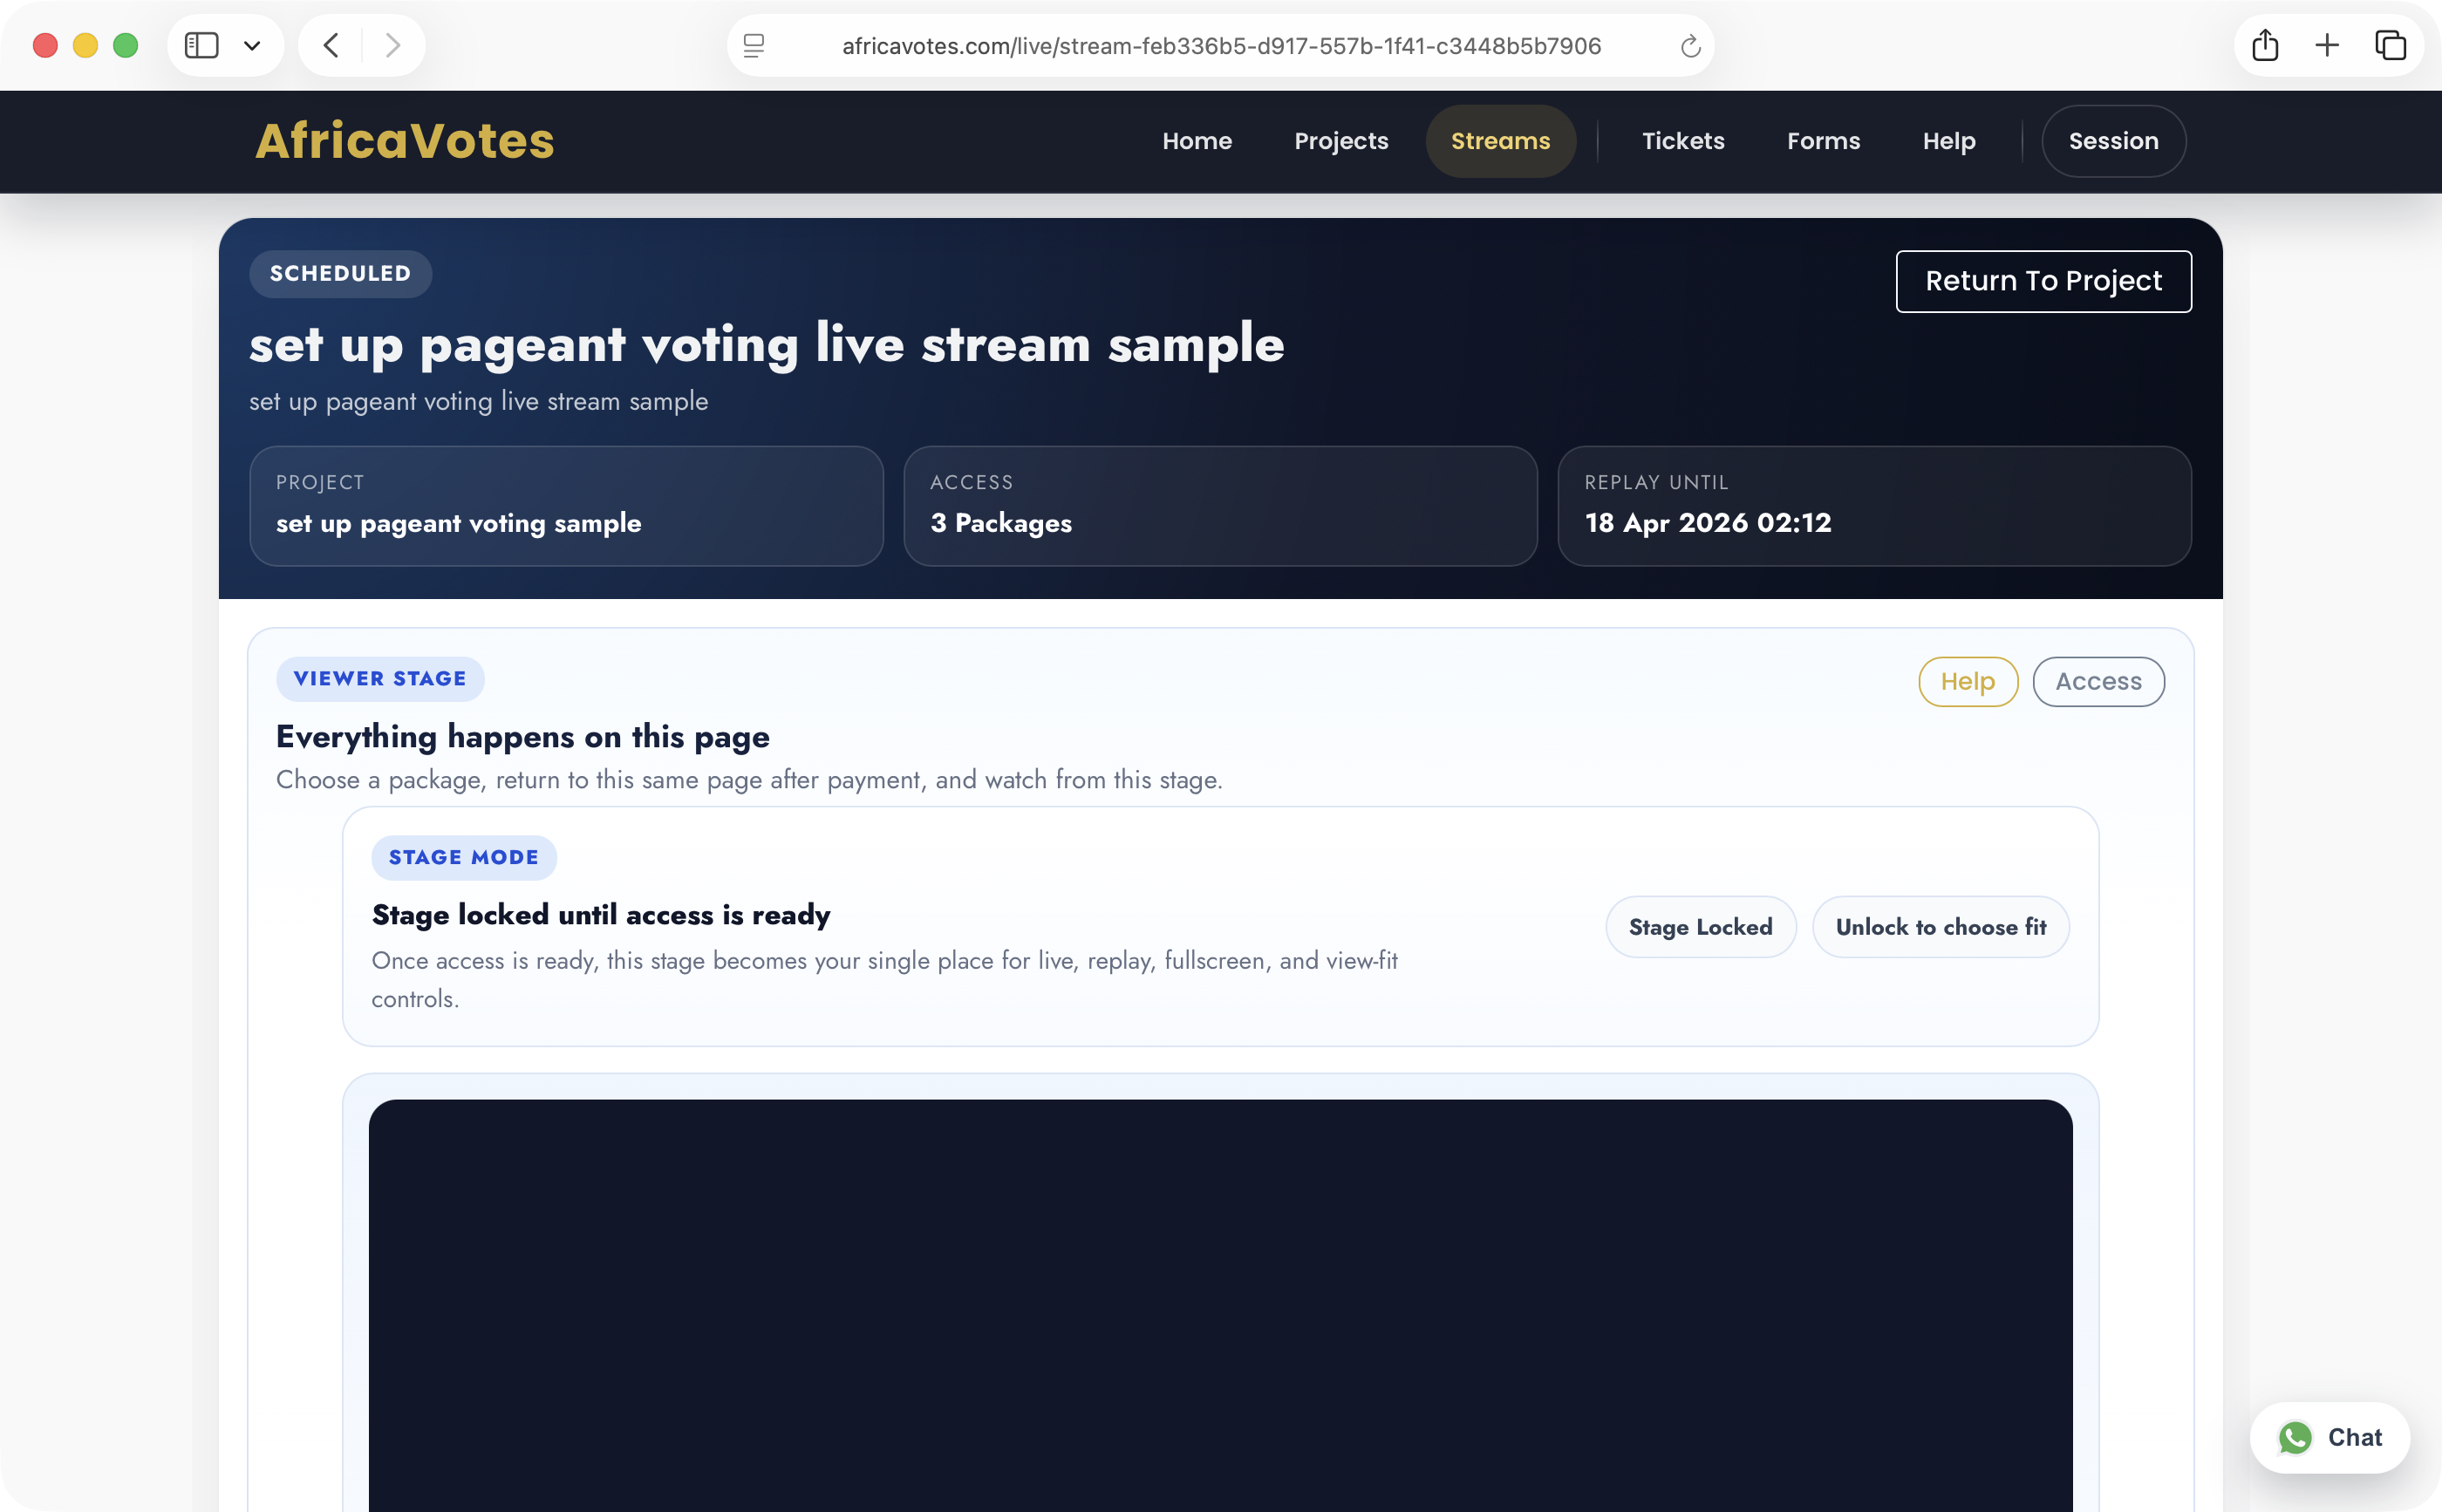Switch to the Tickets section
This screenshot has width=2442, height=1512.
point(1682,141)
